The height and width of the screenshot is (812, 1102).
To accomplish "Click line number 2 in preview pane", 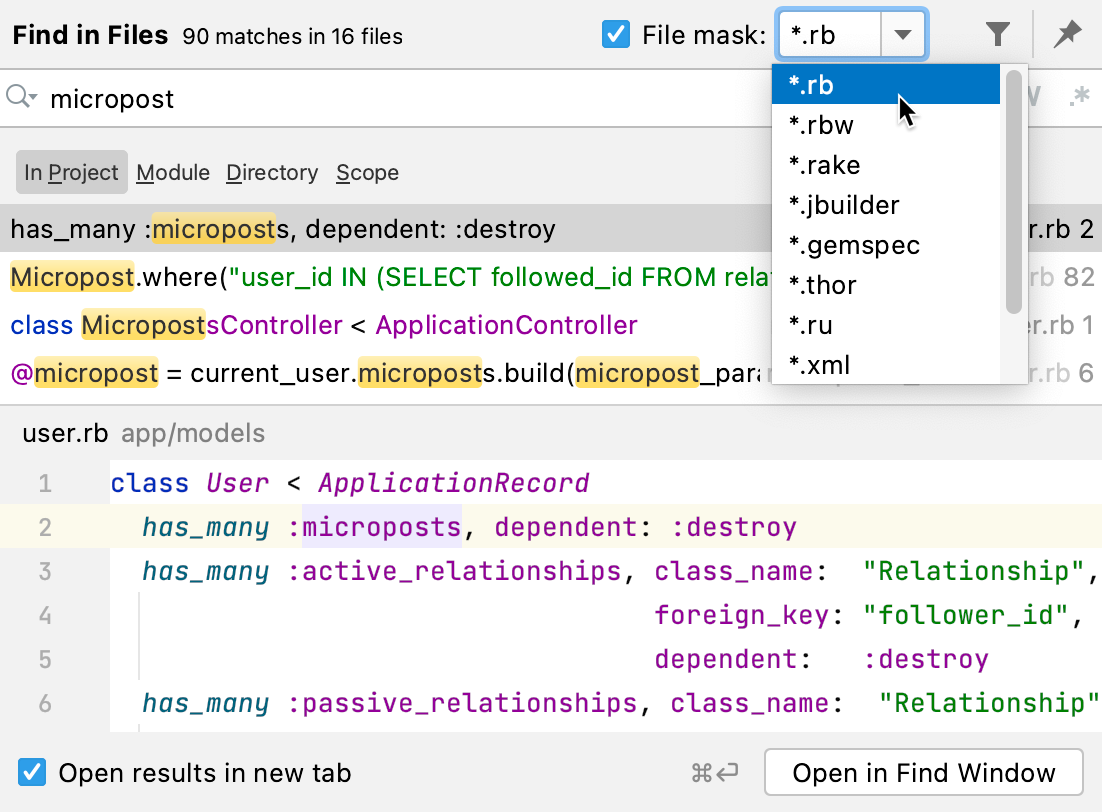I will tap(45, 526).
